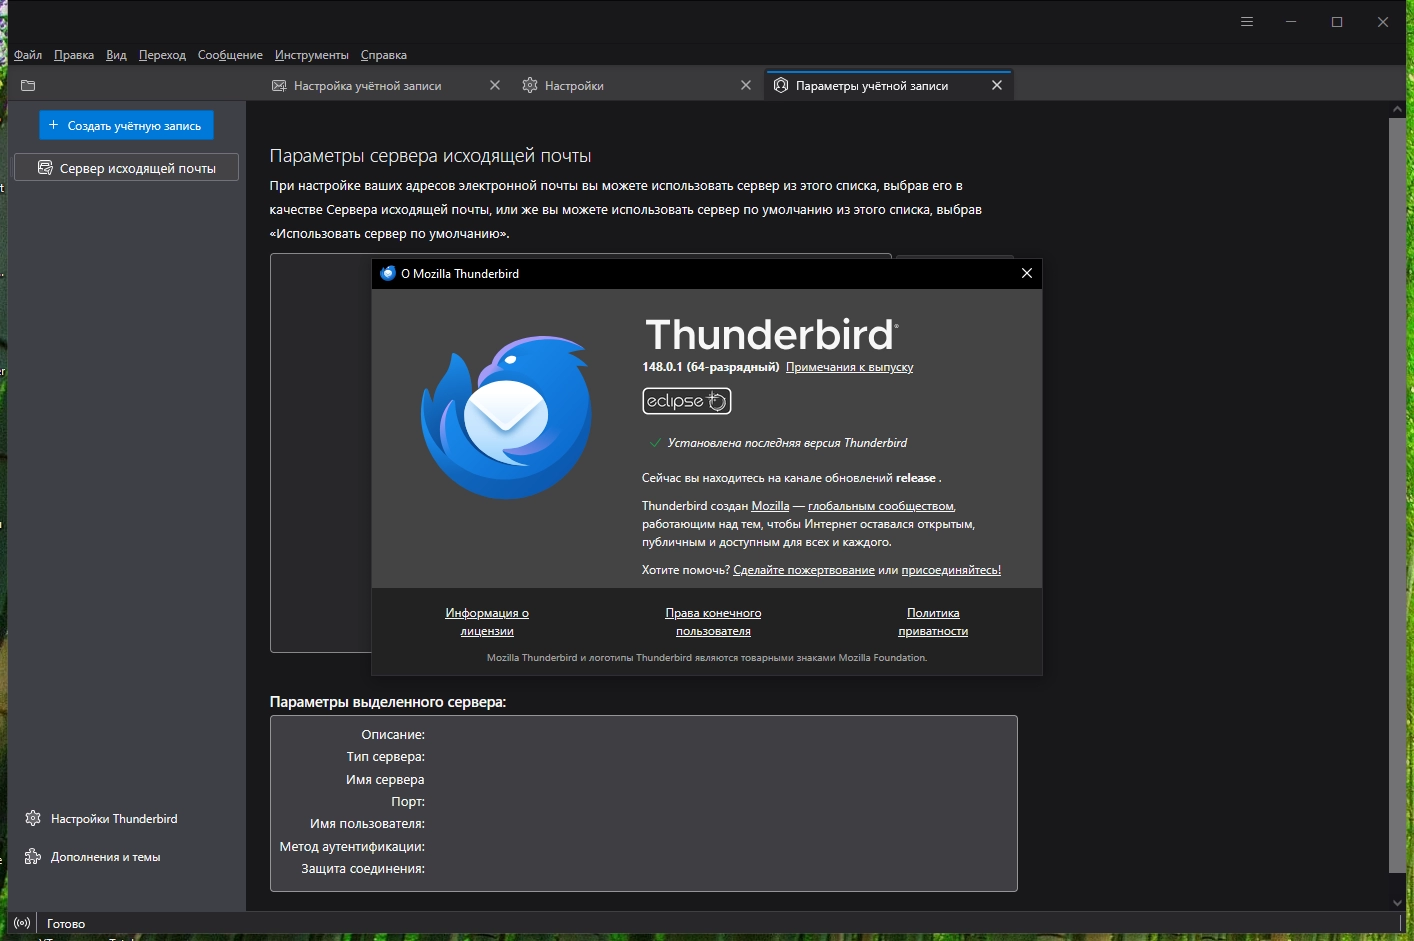Close the Параметры учётной записи tab
Viewport: 1414px width, 941px height.
[x=997, y=86]
